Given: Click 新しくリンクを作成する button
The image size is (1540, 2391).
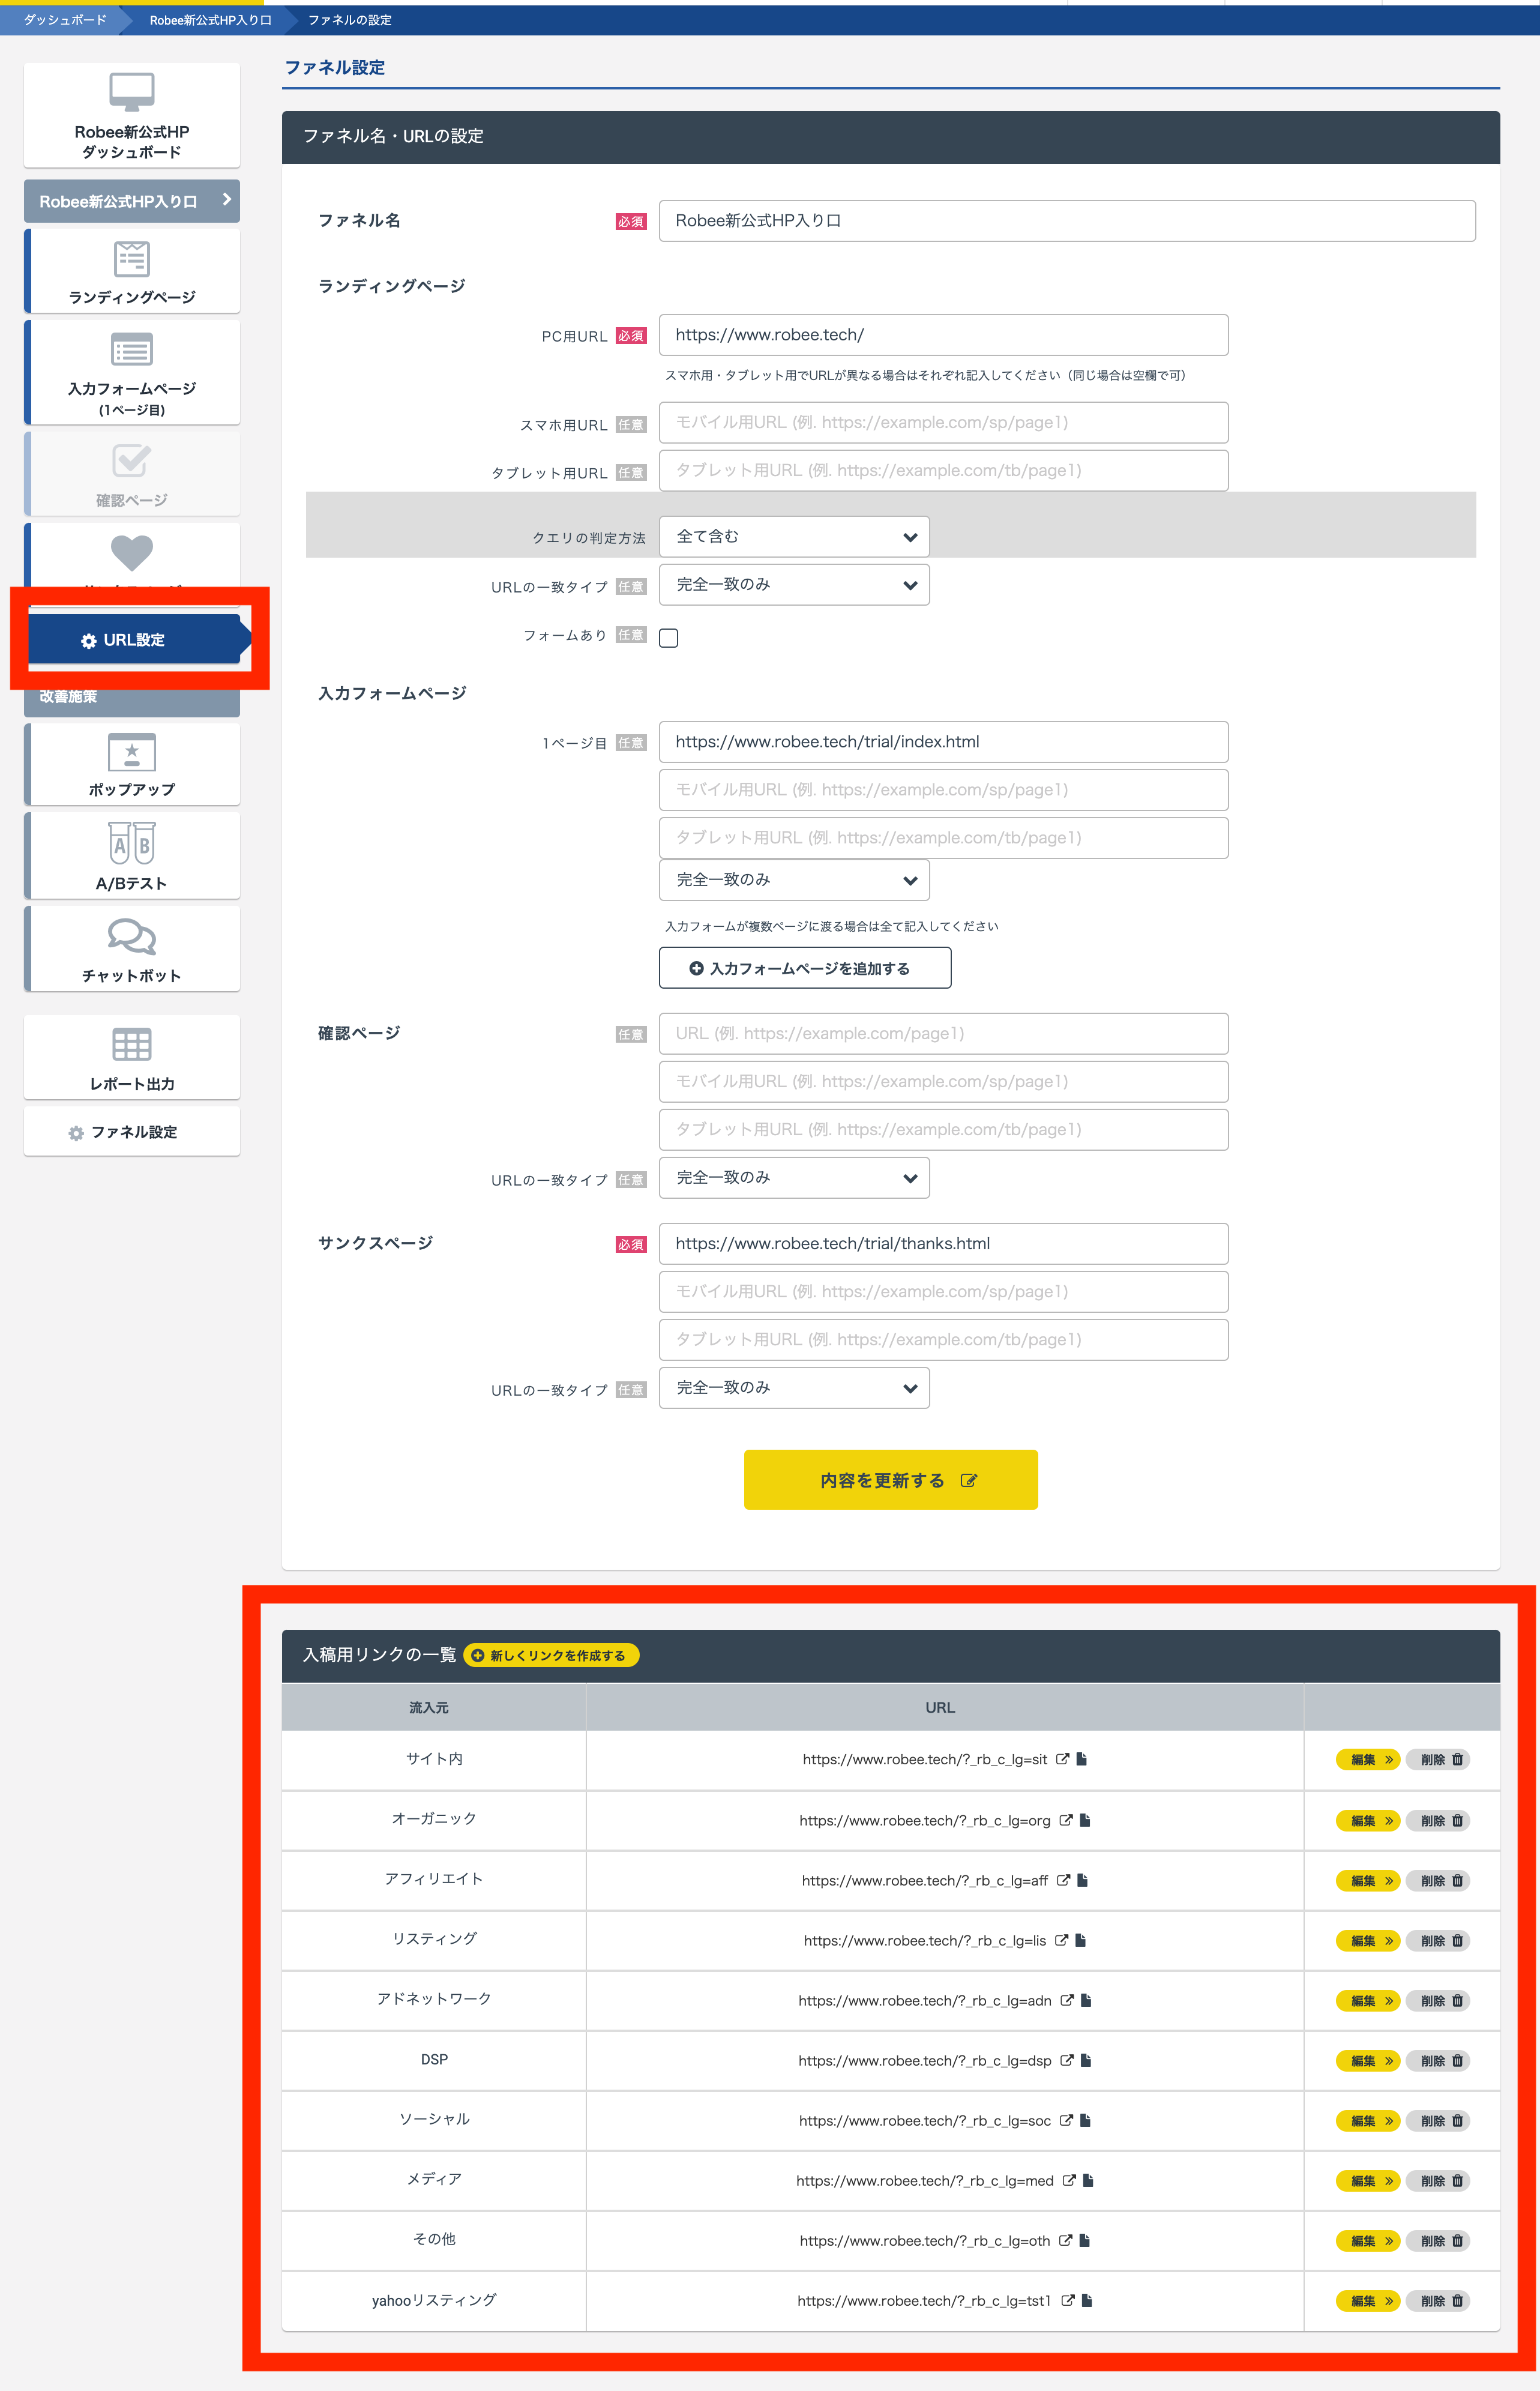Looking at the screenshot, I should click(551, 1655).
